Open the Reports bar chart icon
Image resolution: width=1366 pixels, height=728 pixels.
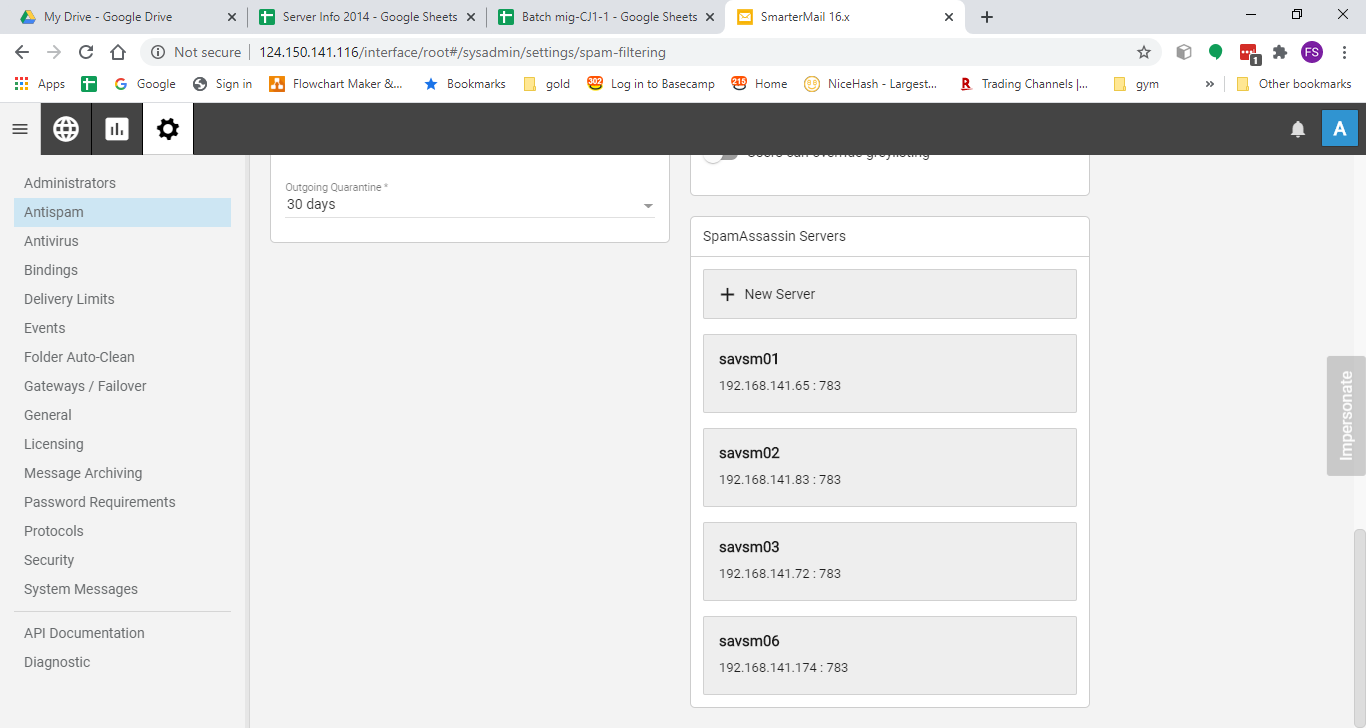pyautogui.click(x=117, y=129)
